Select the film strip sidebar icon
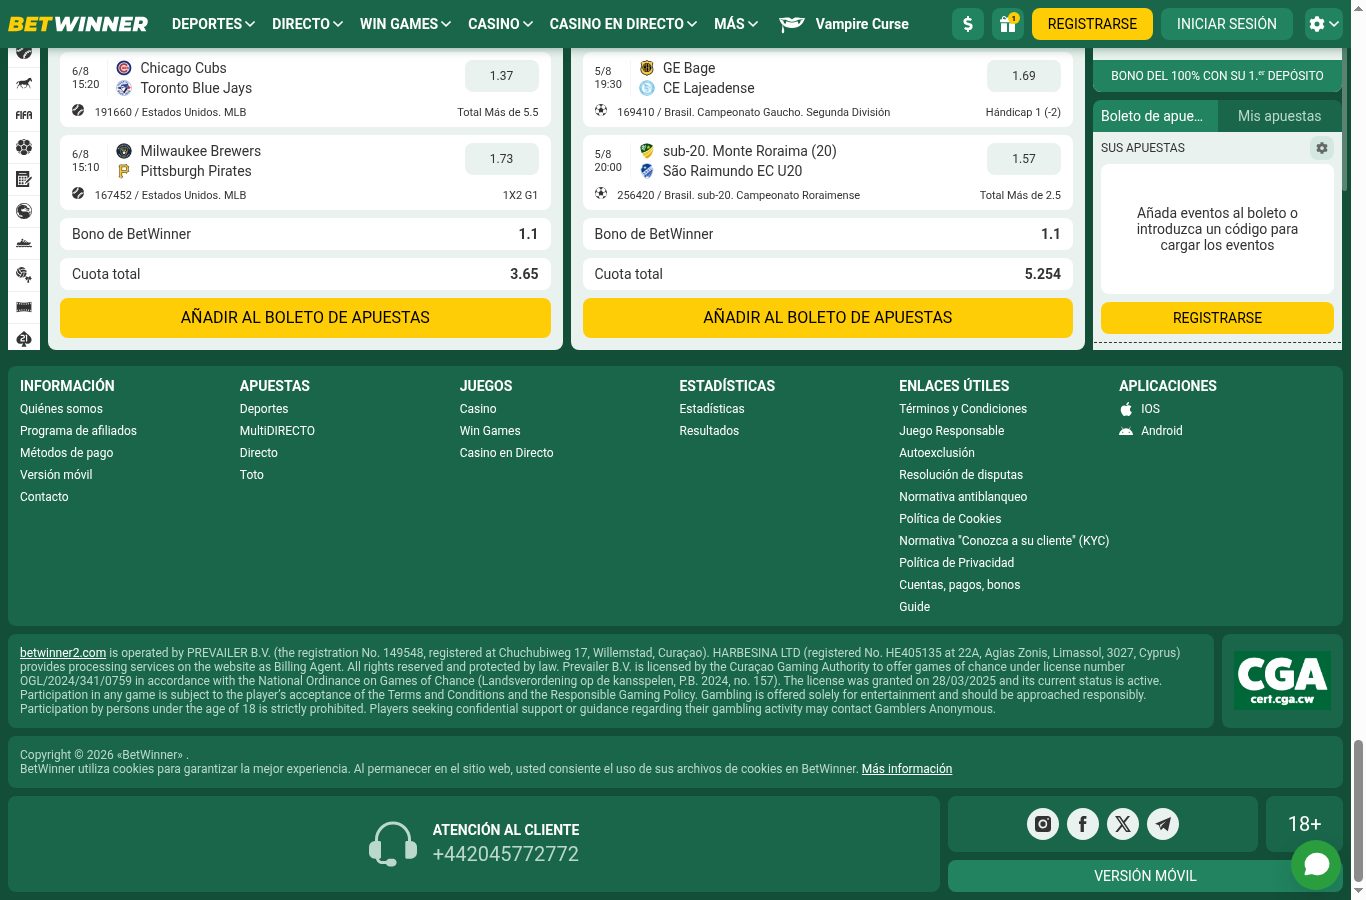Image resolution: width=1366 pixels, height=900 pixels. coord(24,307)
